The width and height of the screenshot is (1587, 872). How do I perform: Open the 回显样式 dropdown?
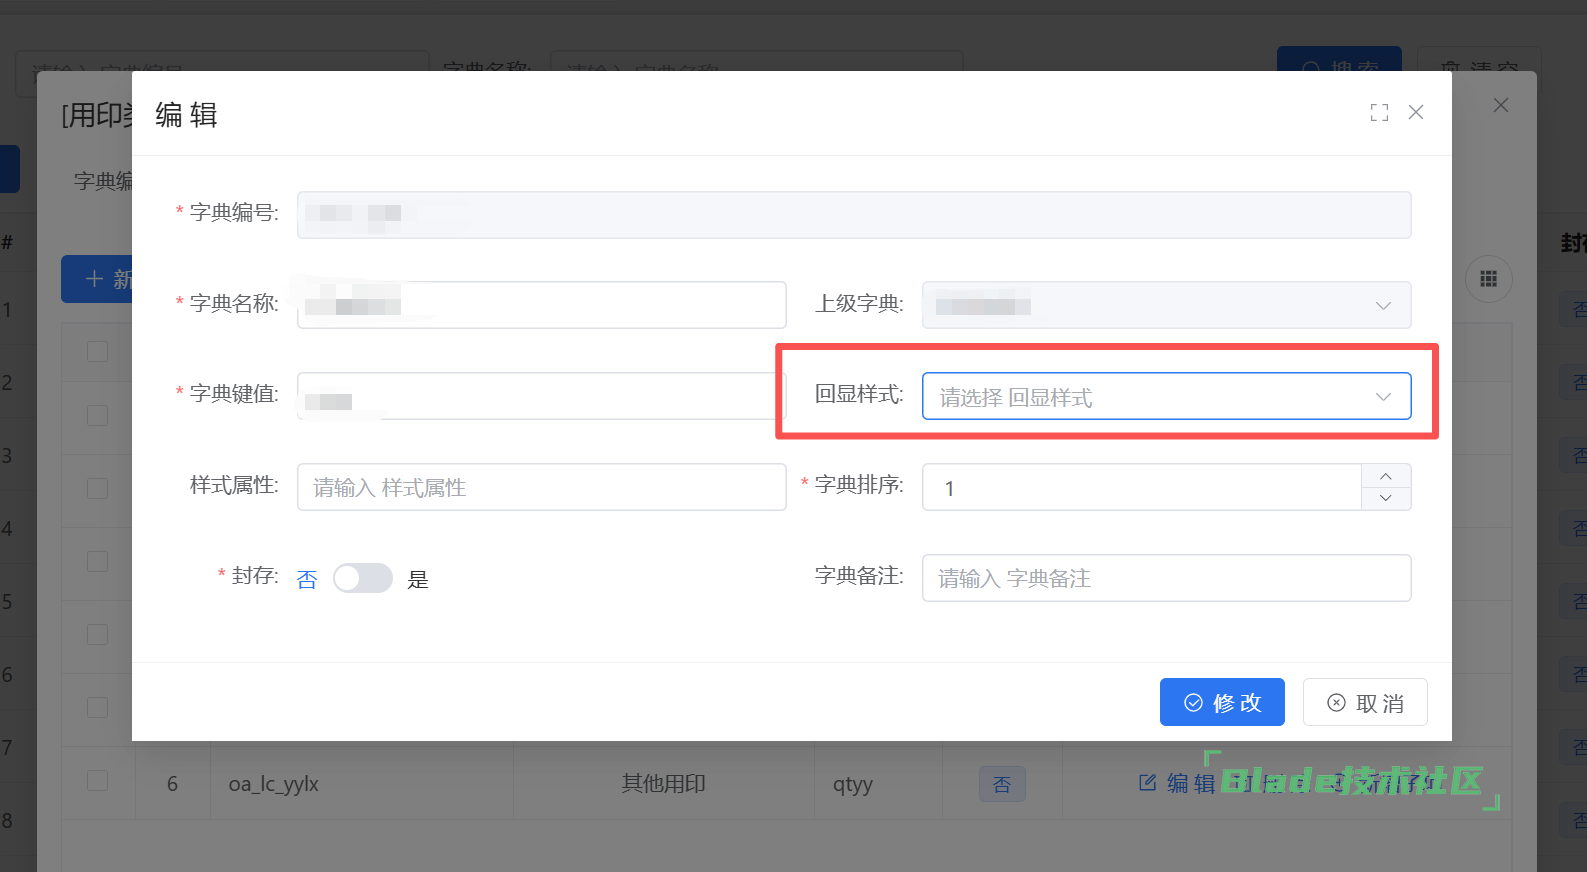(x=1165, y=396)
